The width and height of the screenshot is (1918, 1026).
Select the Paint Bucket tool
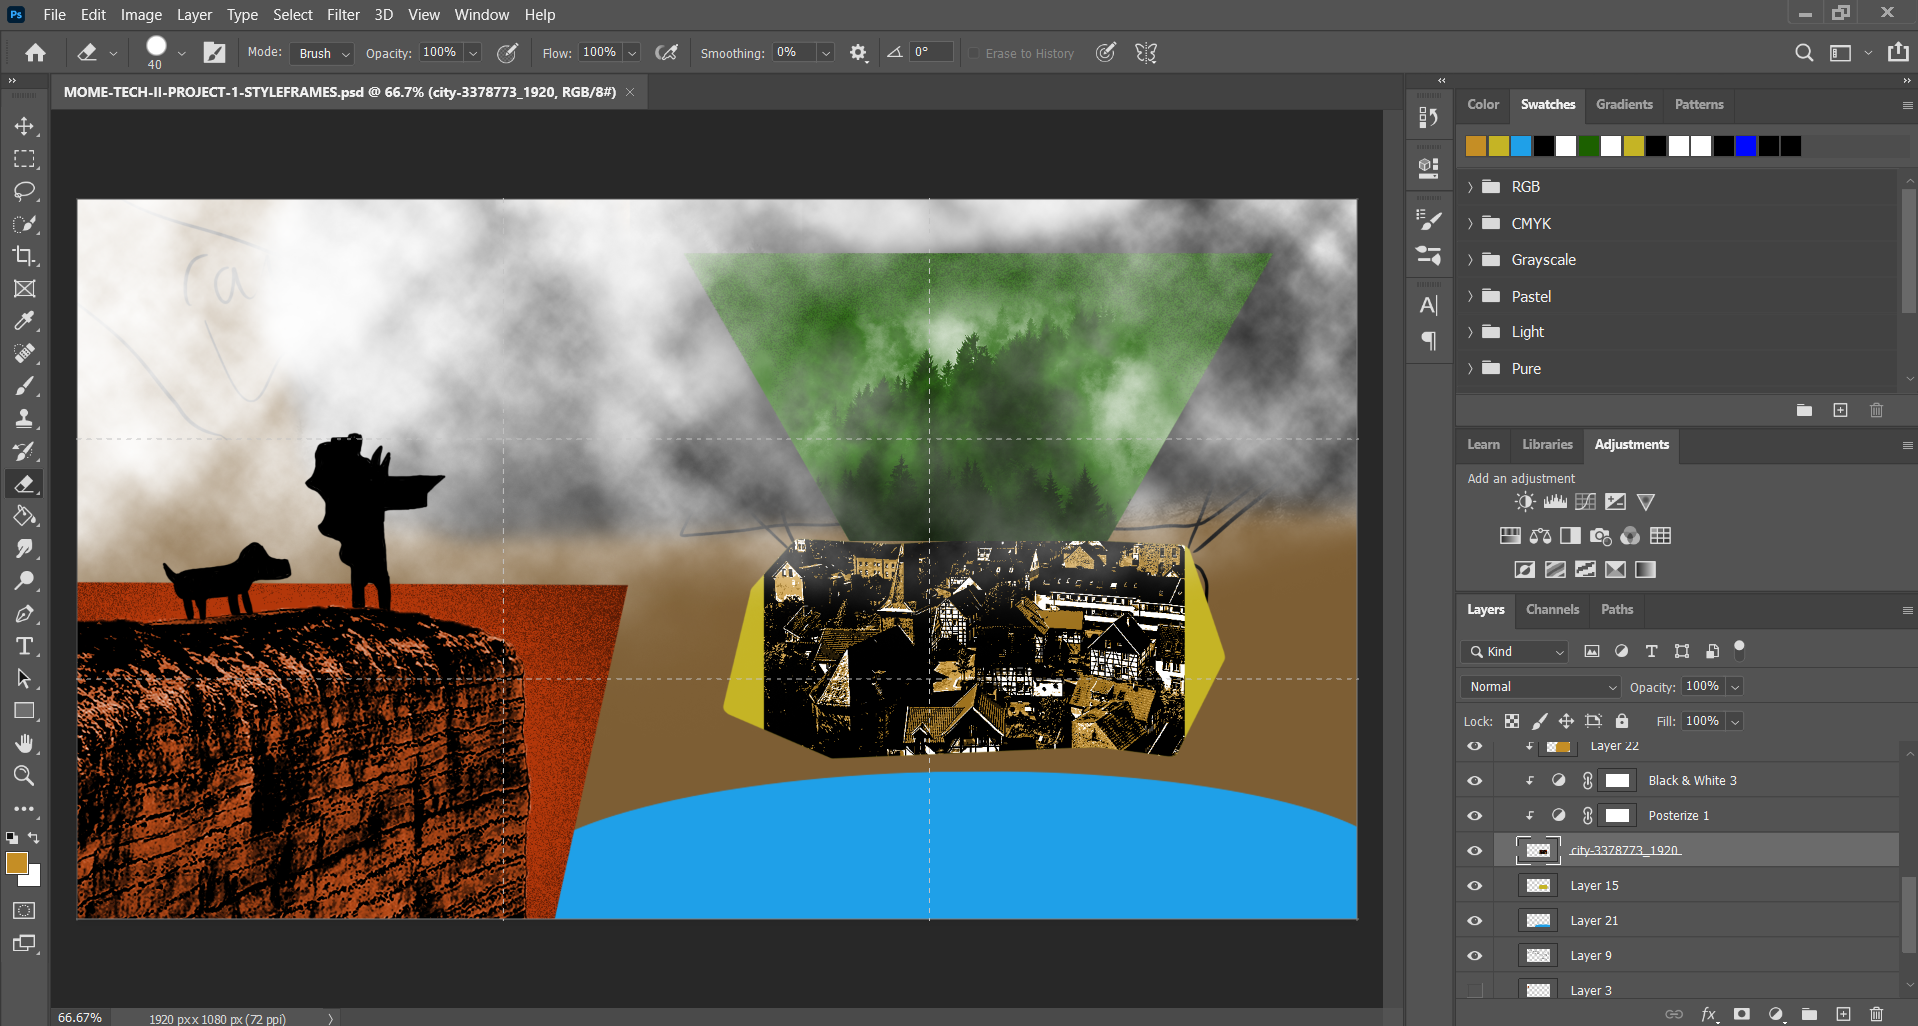click(x=24, y=516)
